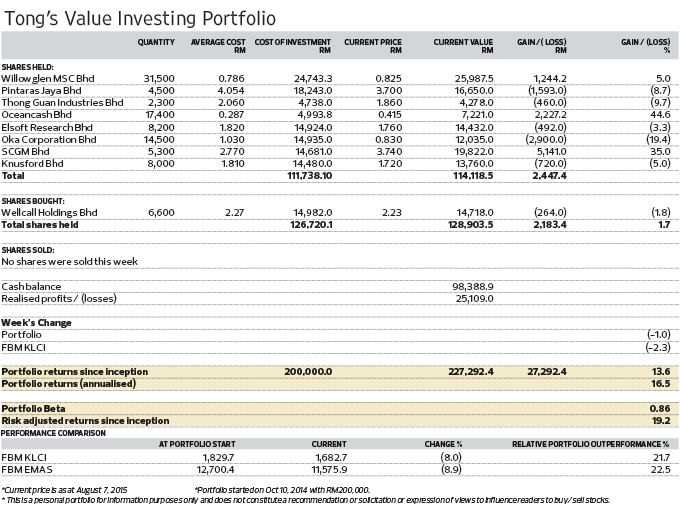This screenshot has width=680, height=512.
Task: Select Knusford Bhd stock name
Action: 32,164
